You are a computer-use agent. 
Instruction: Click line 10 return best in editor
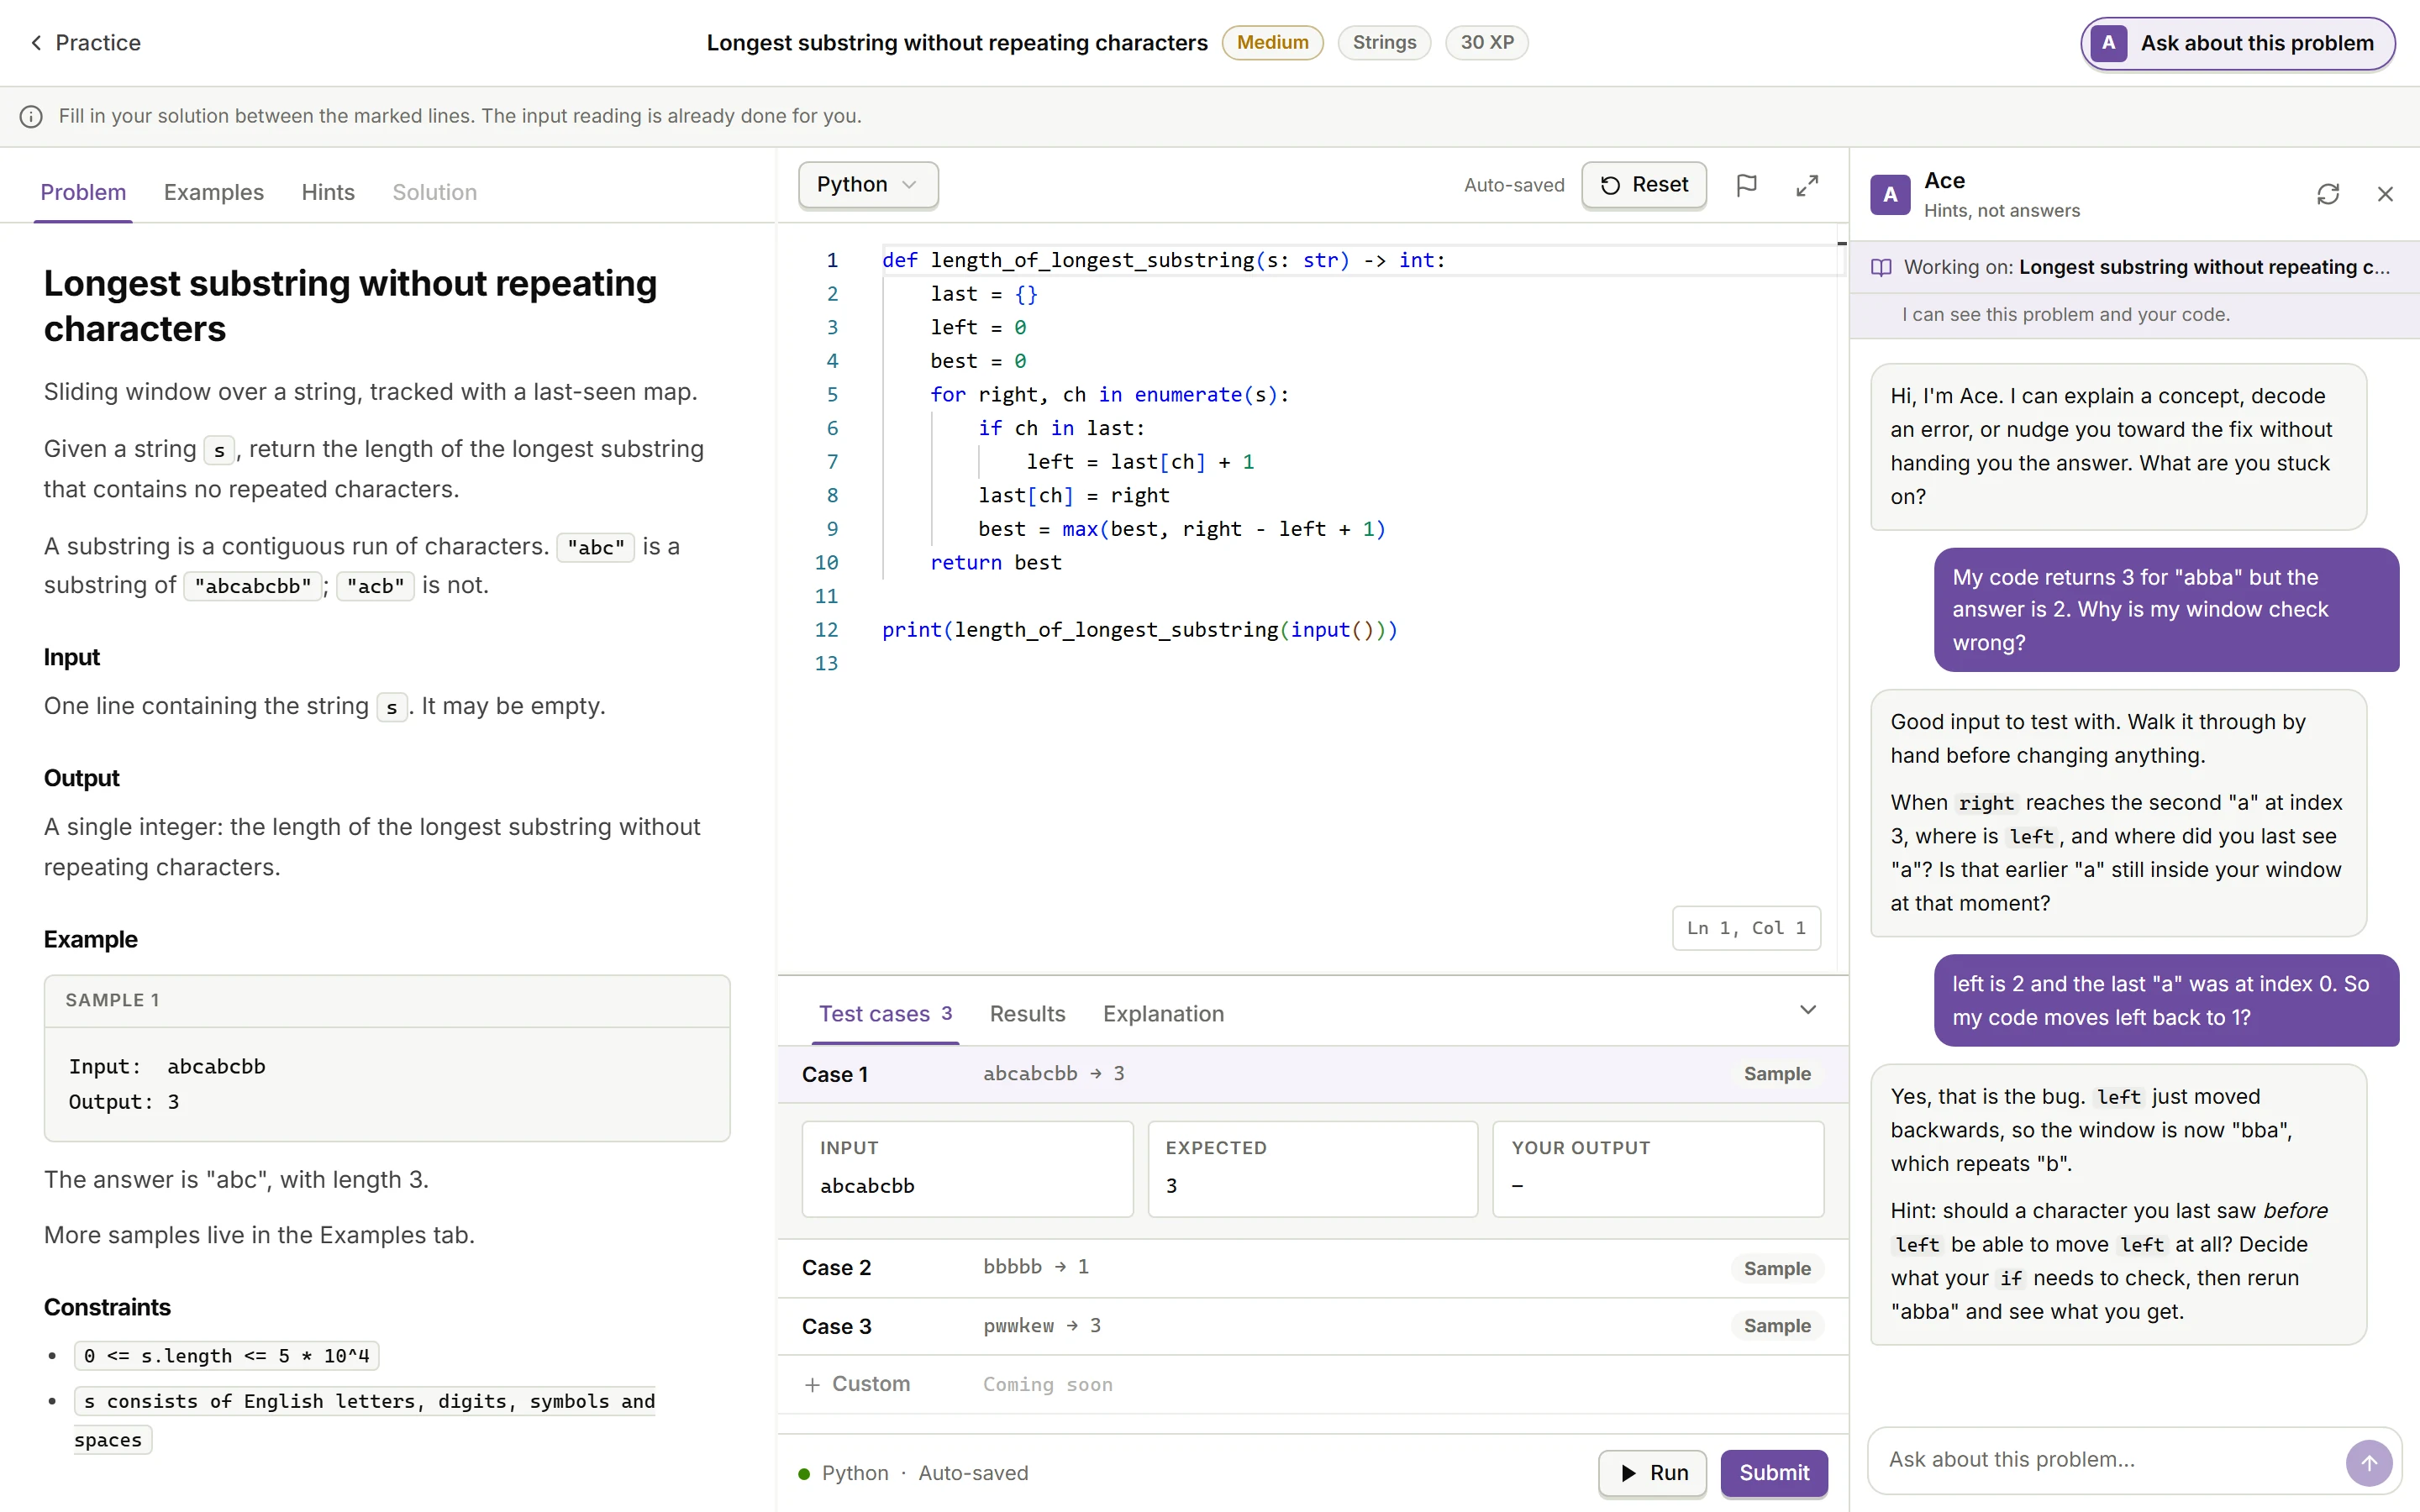click(995, 563)
